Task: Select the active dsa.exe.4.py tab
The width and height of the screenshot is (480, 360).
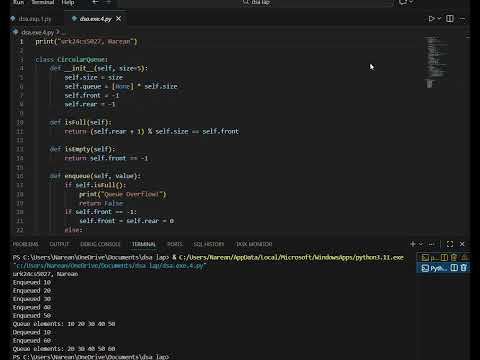Action: (95, 19)
